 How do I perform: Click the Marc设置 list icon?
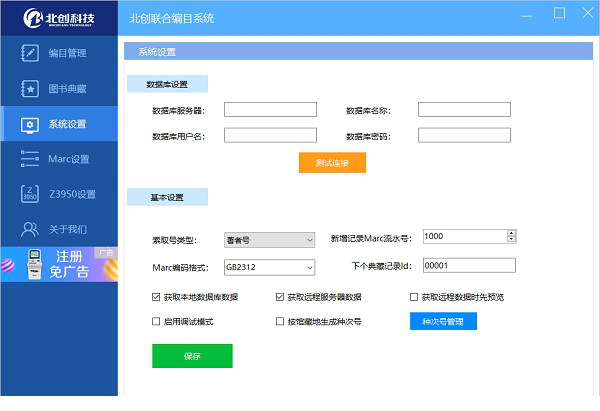tap(30, 159)
